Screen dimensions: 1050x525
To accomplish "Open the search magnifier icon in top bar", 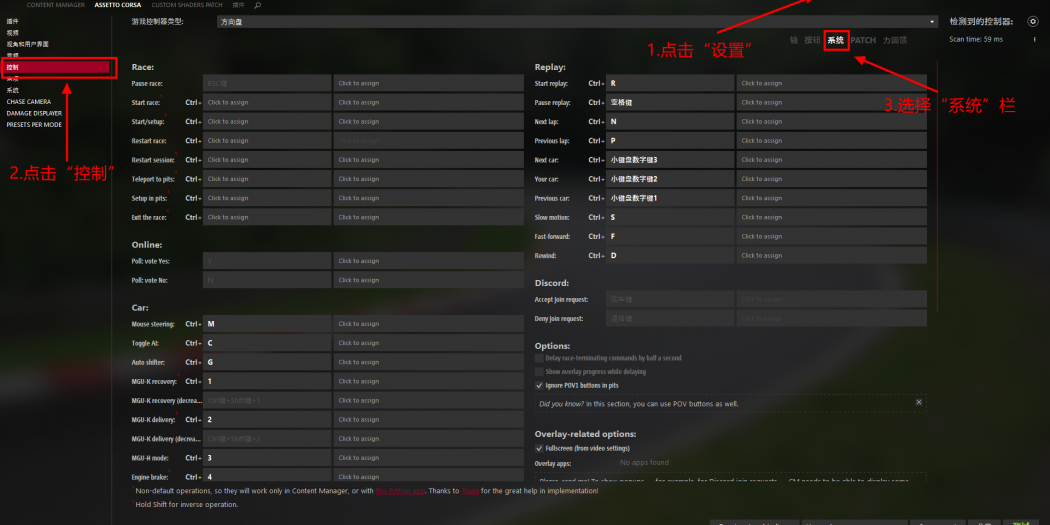I will tap(258, 5).
